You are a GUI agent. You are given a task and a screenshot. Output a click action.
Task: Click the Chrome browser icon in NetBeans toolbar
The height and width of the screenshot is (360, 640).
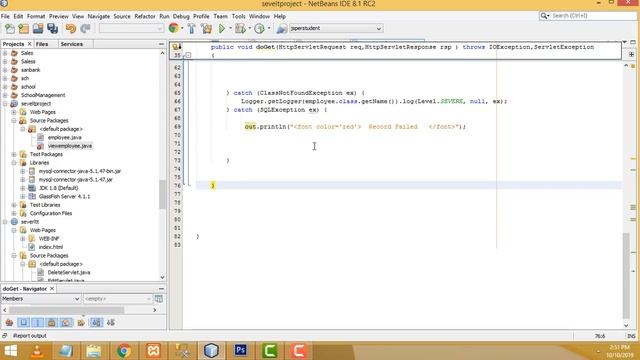click(173, 28)
